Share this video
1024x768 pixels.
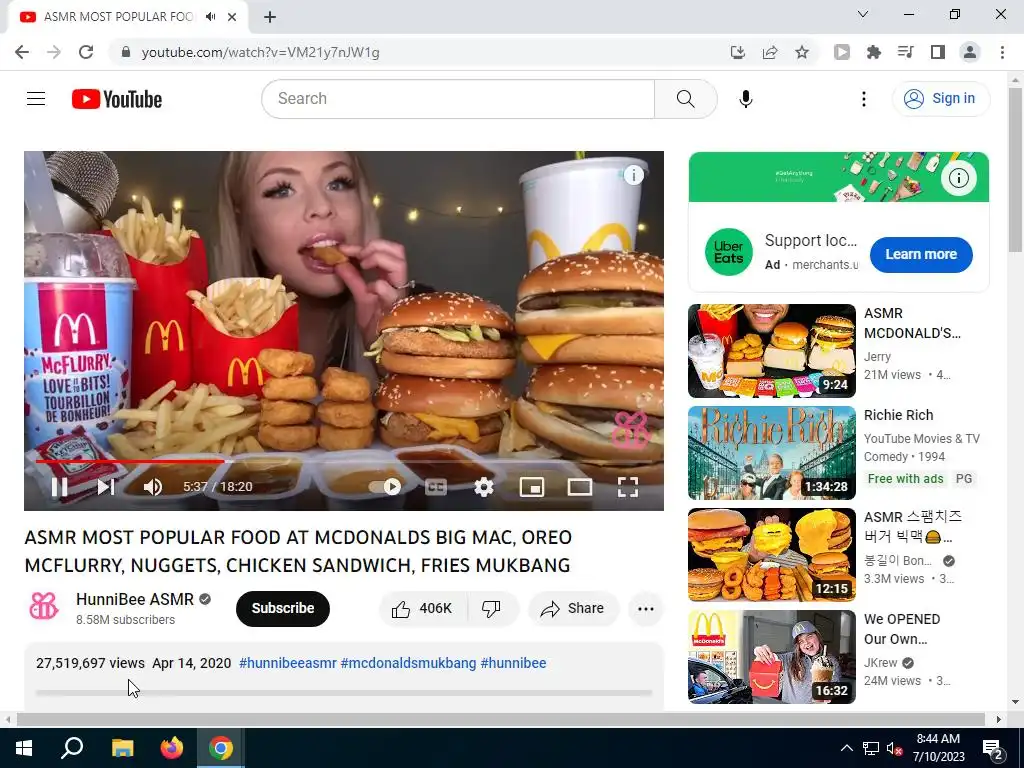[x=573, y=609]
